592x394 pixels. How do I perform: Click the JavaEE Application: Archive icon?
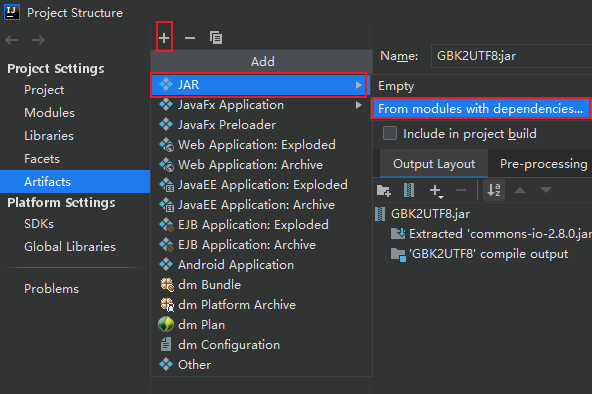(x=166, y=205)
